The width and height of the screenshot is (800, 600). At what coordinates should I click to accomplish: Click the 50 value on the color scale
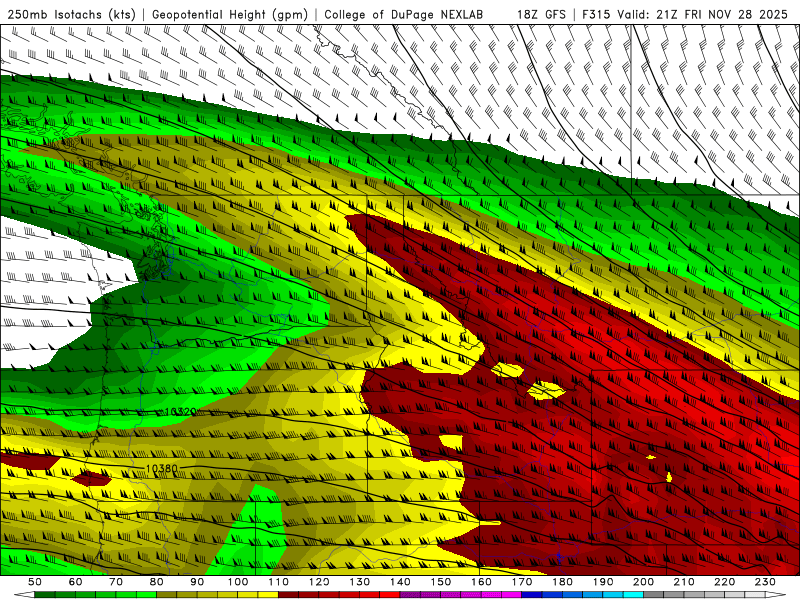[35, 582]
